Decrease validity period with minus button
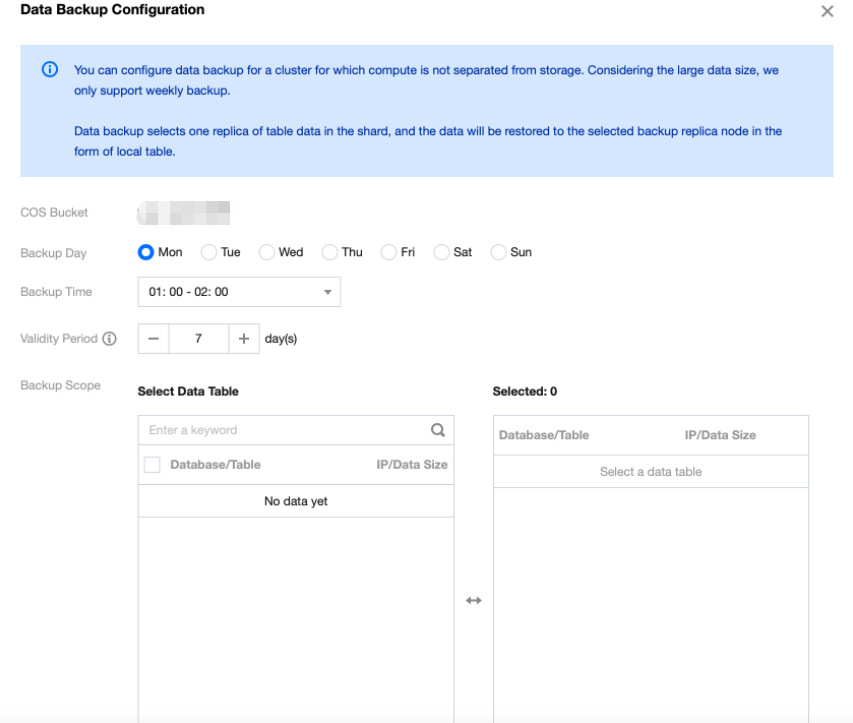This screenshot has width=853, height=723. 153,339
